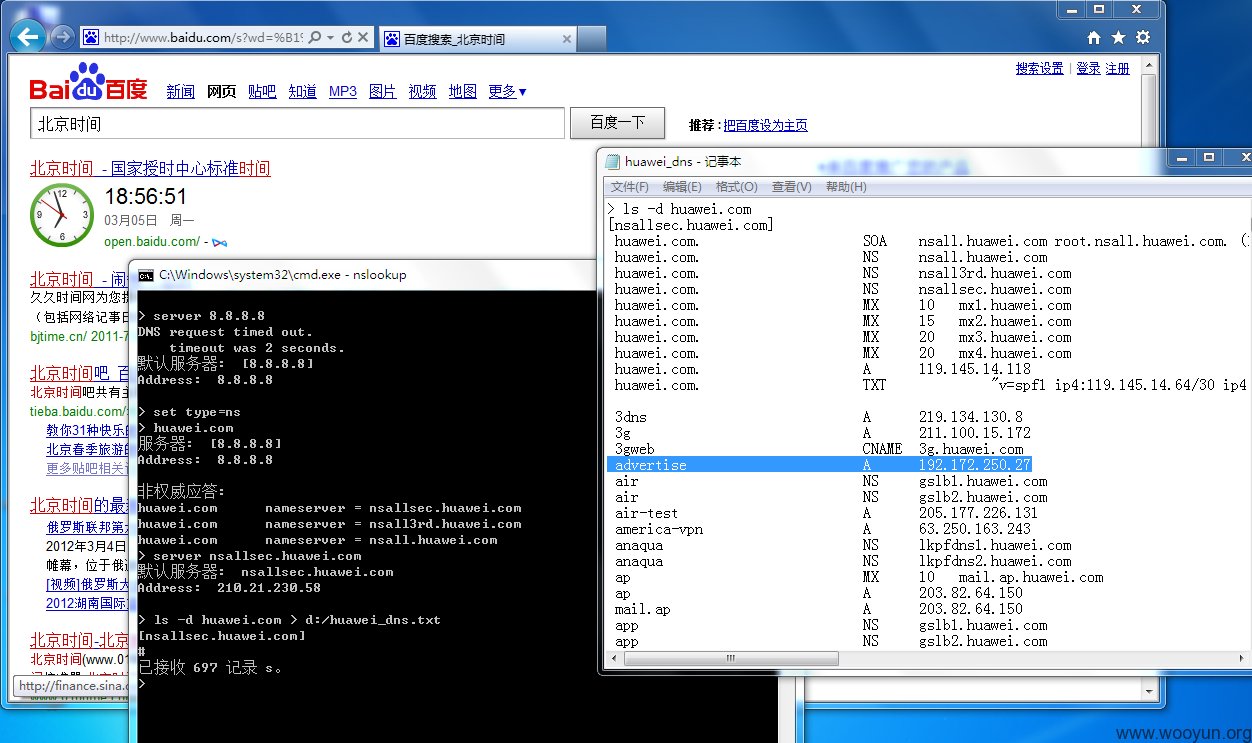
Task: Open the address bar autocomplete dropdown arrow
Action: coord(330,38)
